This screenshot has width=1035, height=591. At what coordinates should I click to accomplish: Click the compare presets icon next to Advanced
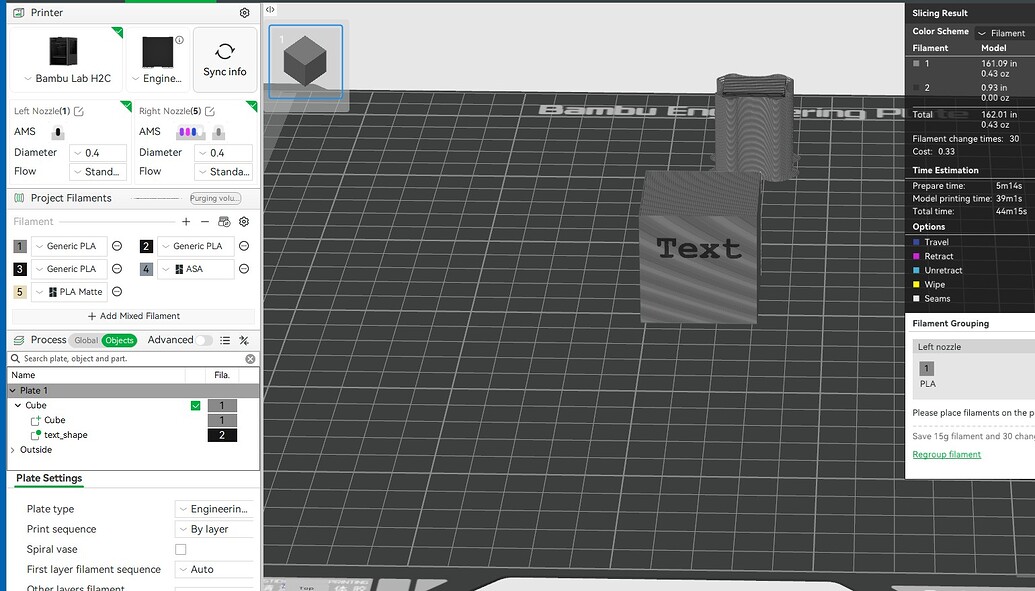pos(244,340)
